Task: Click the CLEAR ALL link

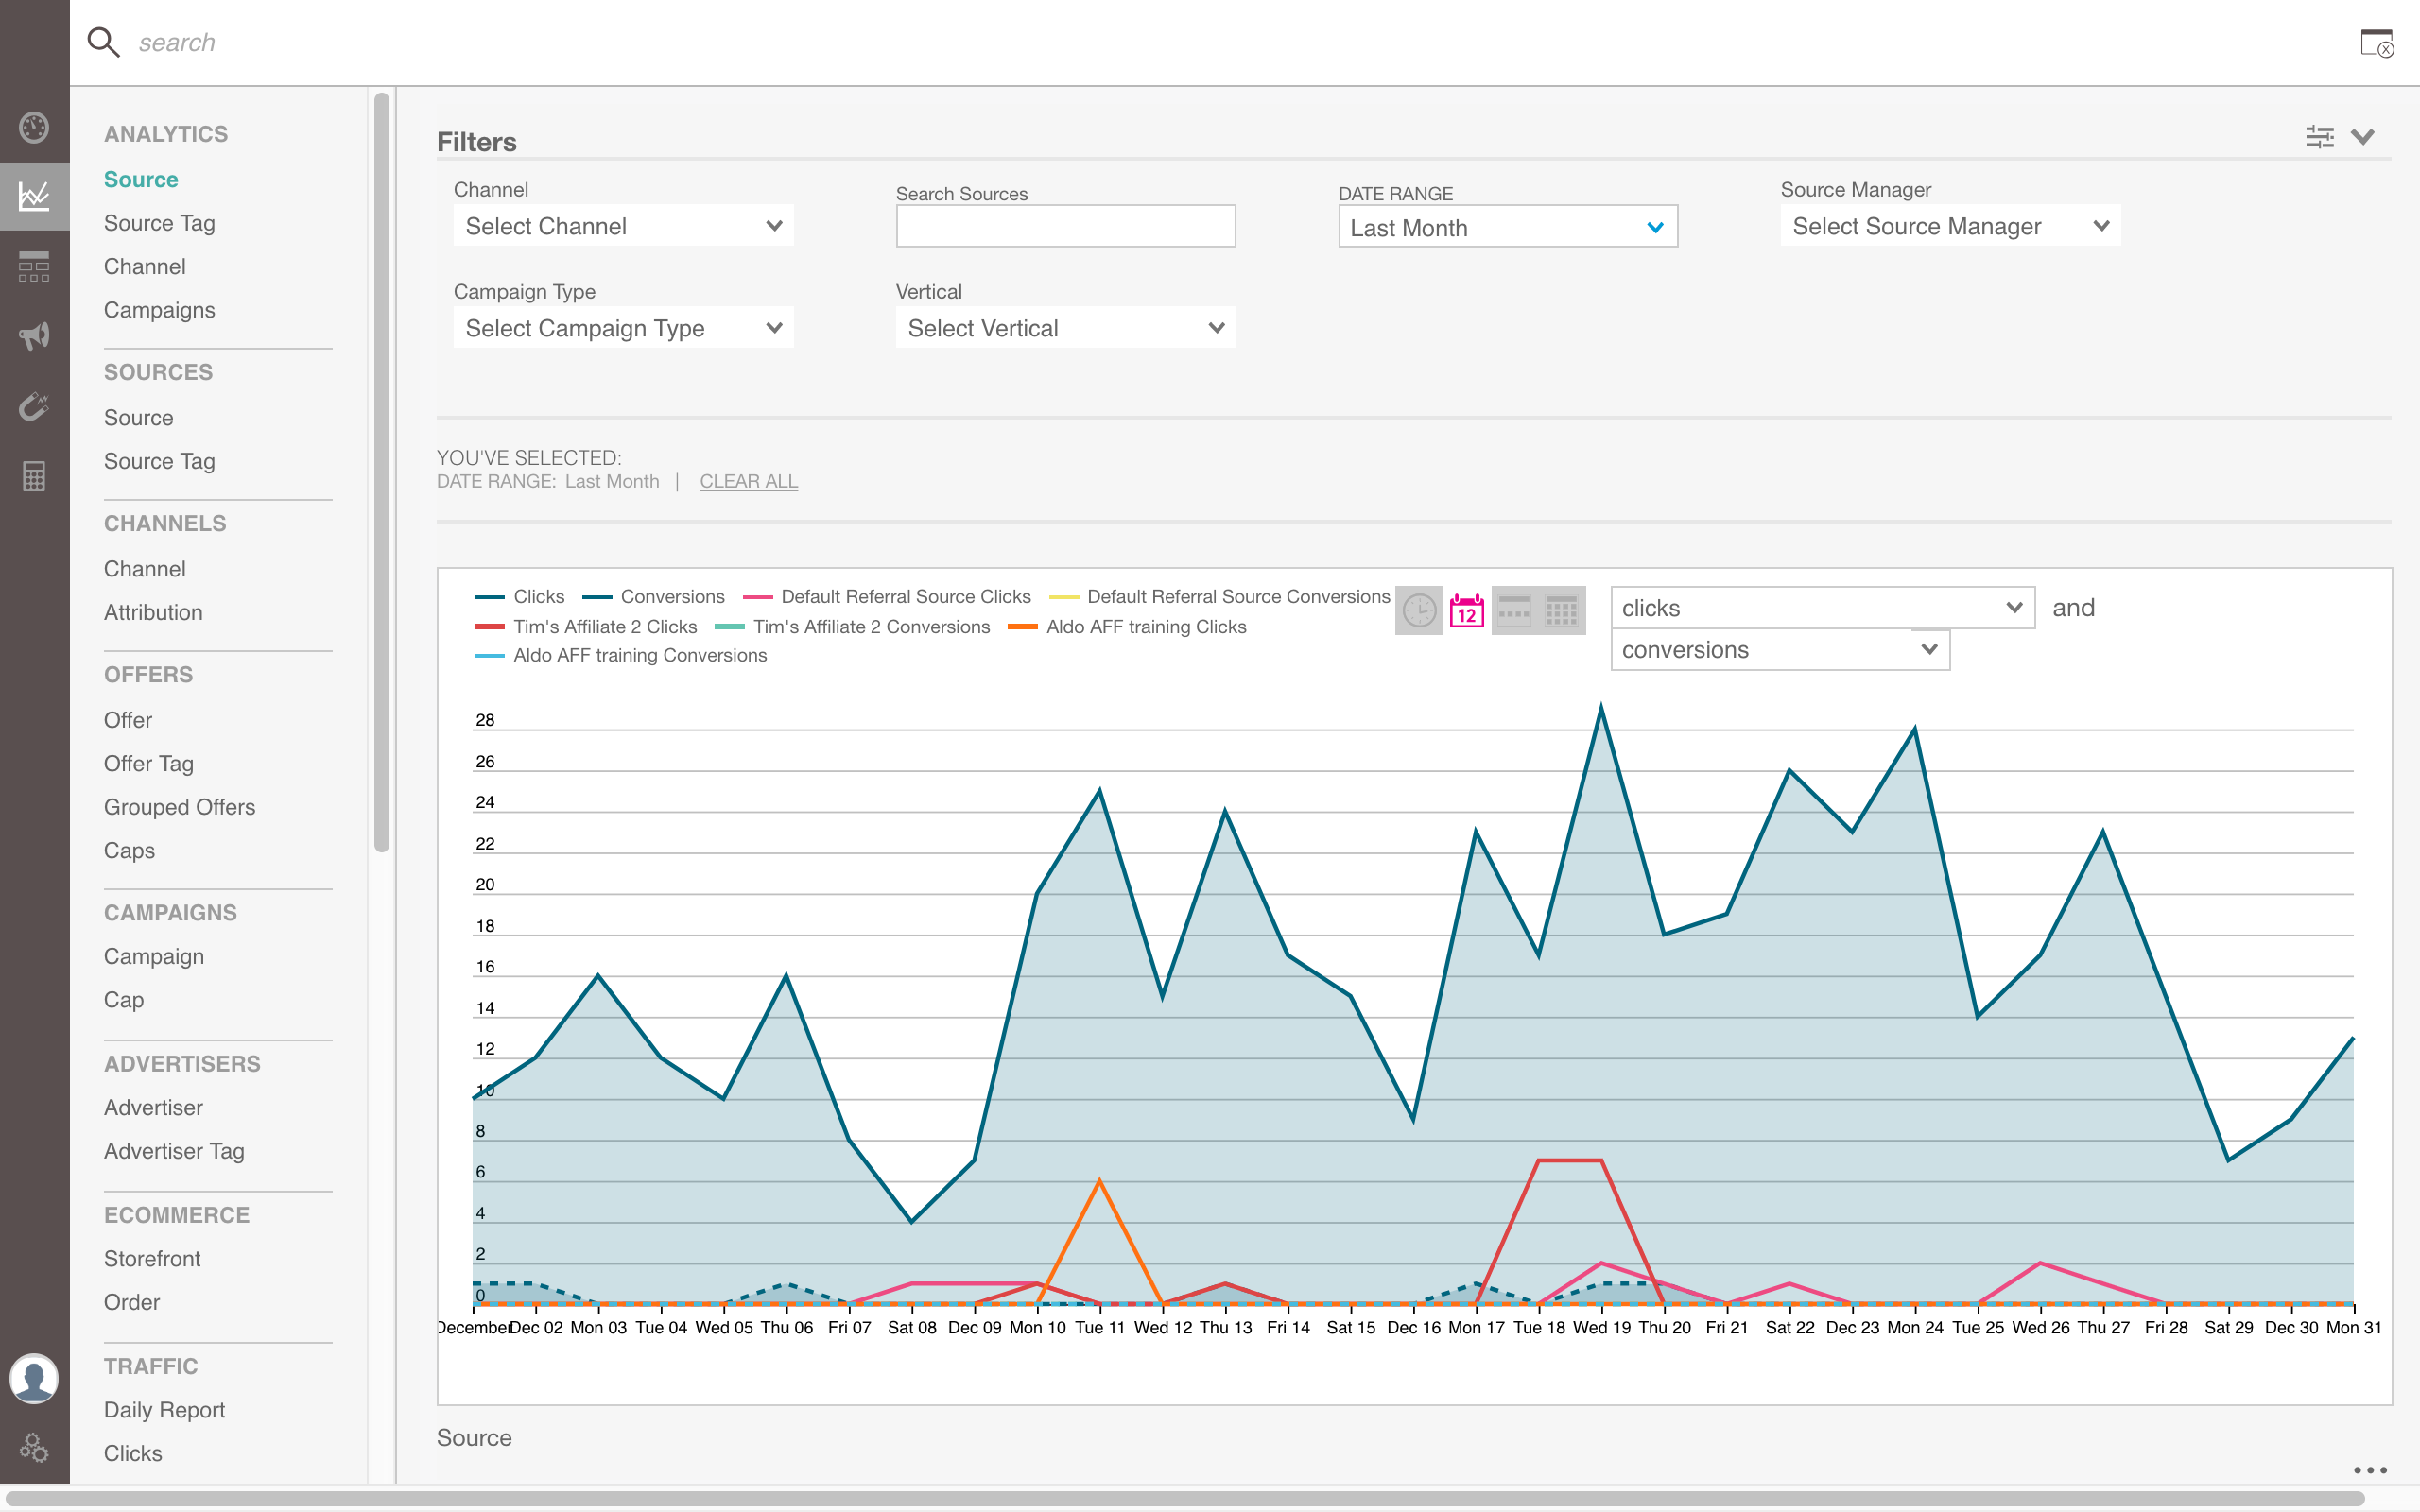Action: coord(748,481)
